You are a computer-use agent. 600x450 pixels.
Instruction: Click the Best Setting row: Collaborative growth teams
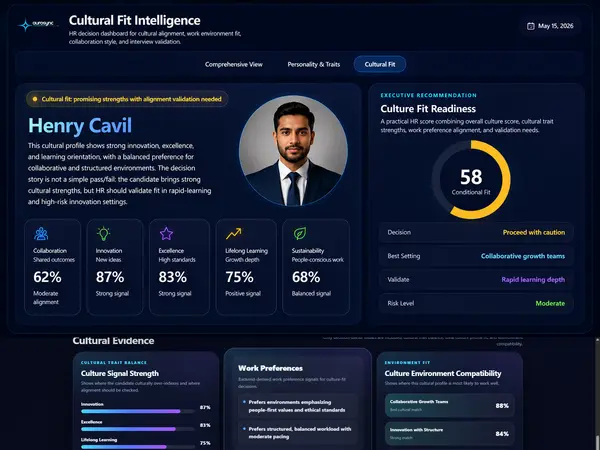tap(476, 256)
